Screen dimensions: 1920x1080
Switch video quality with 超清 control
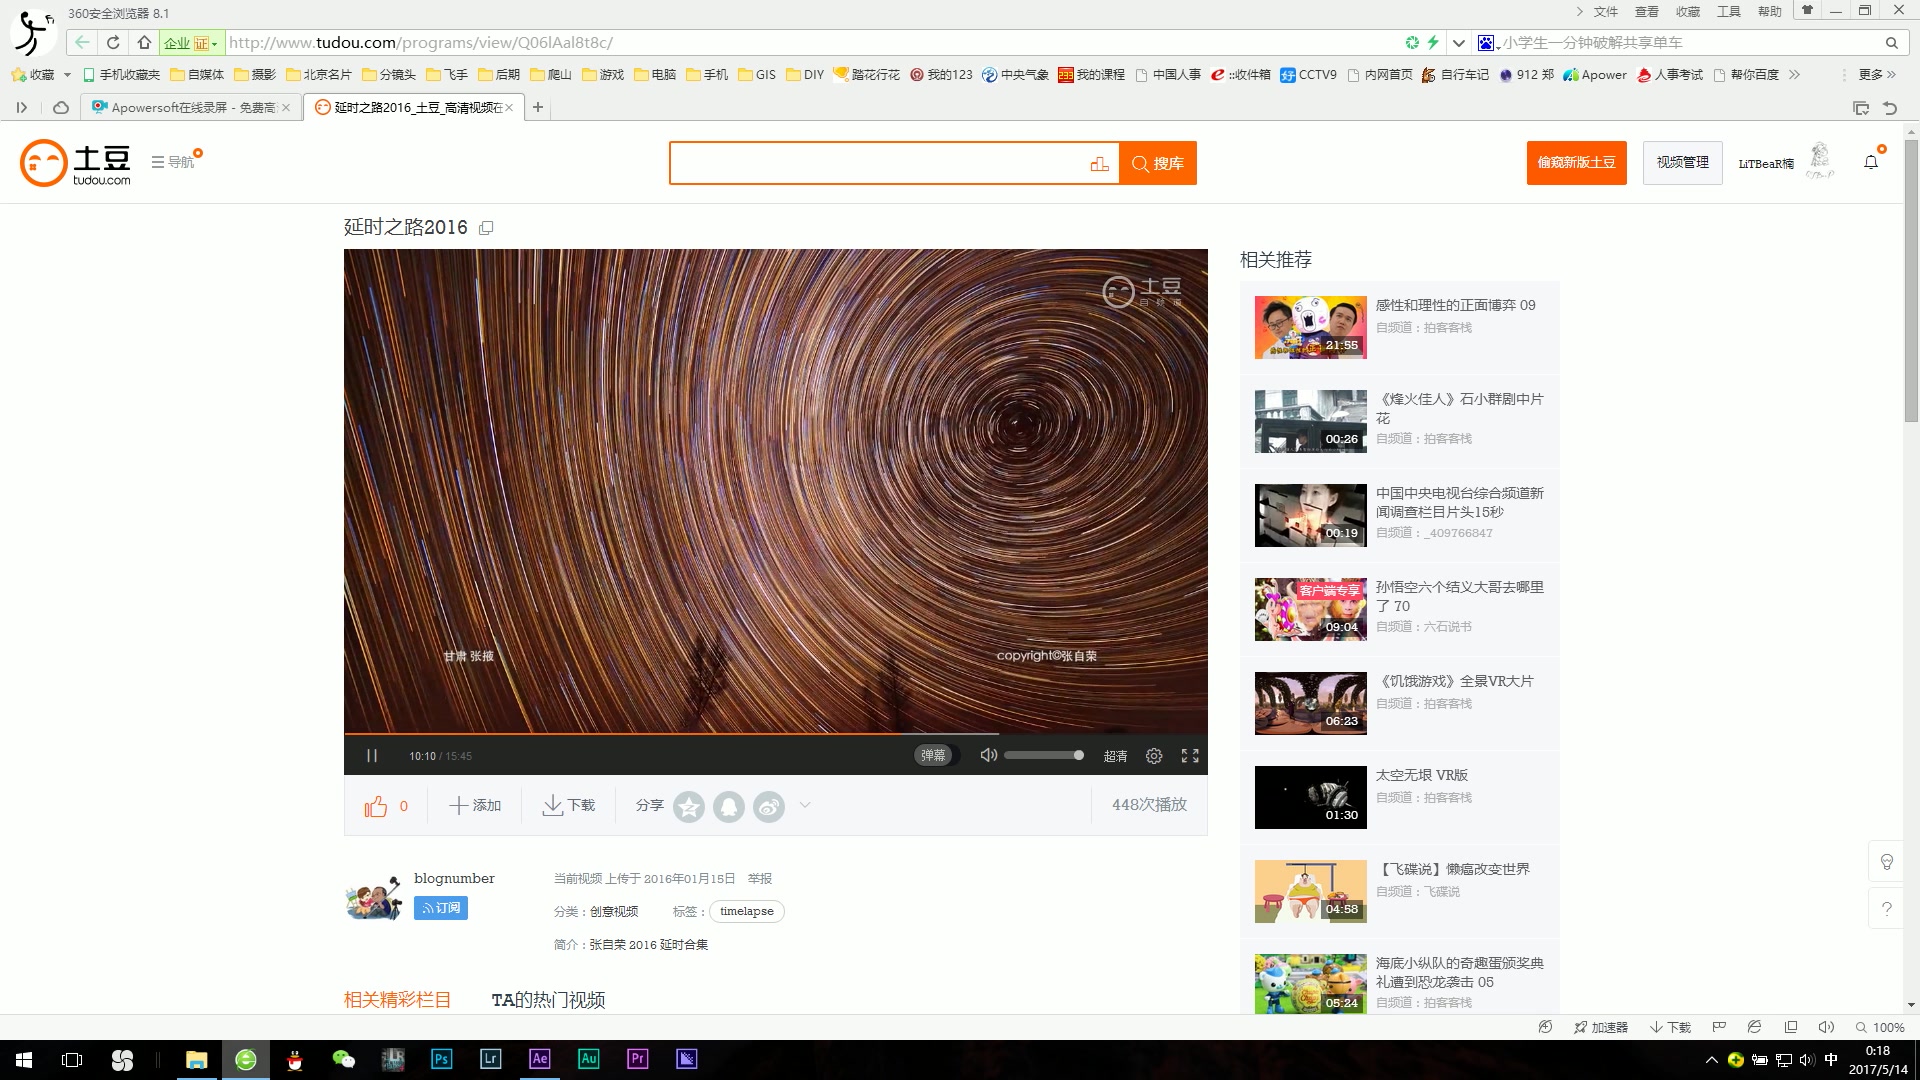(x=1114, y=756)
